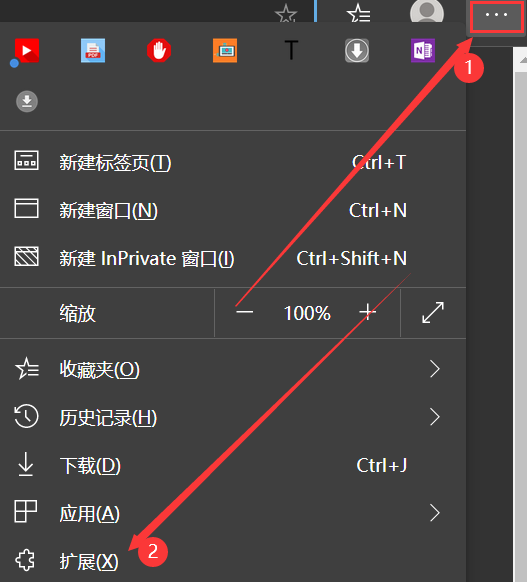
Task: Click the black T extension icon
Action: pos(291,50)
